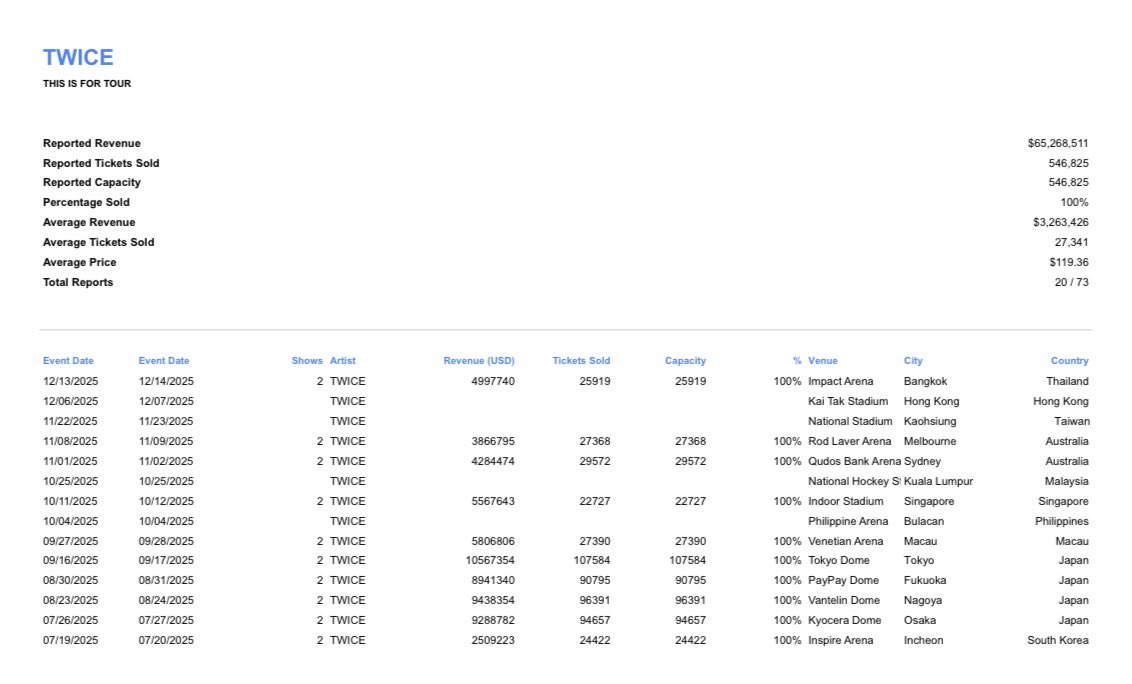Click the Indoor Stadium venue cell
The image size is (1132, 684).
845,501
